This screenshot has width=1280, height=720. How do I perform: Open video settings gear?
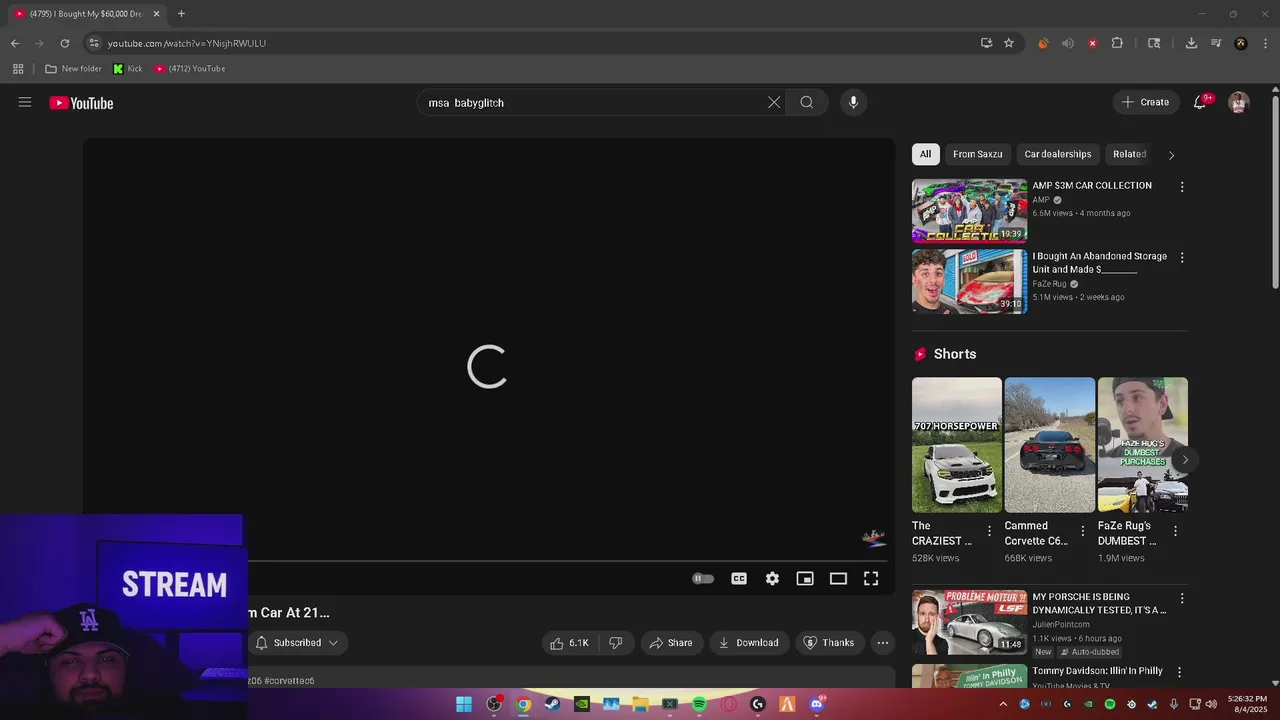(x=772, y=578)
